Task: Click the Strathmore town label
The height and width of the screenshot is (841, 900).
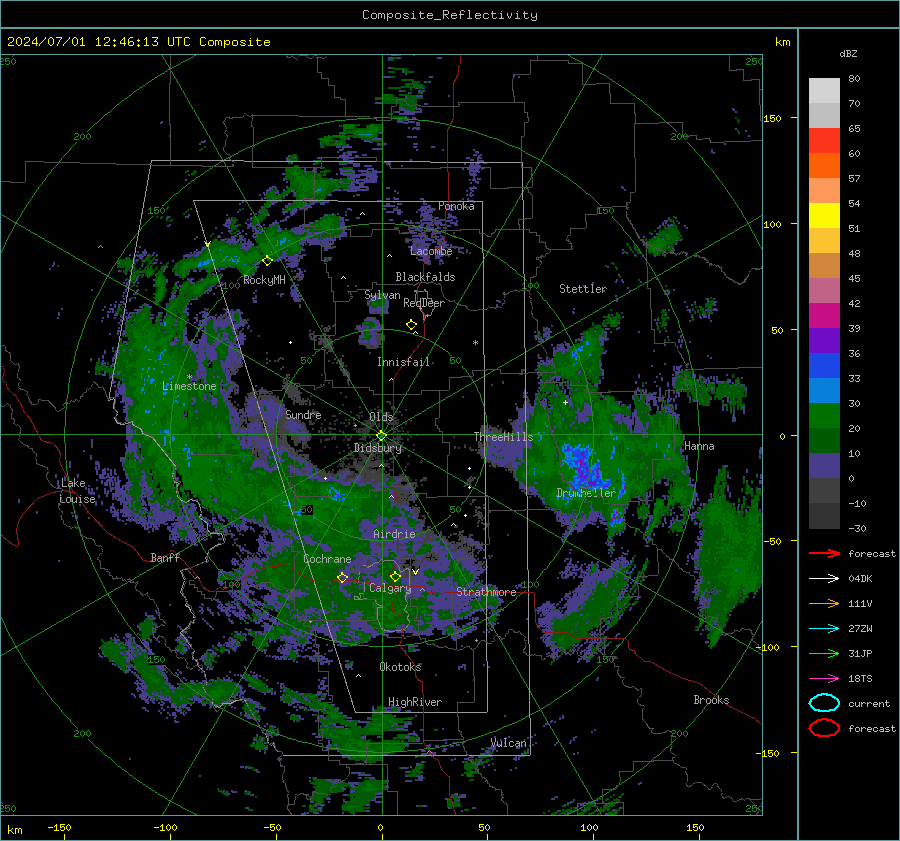Action: pos(486,592)
